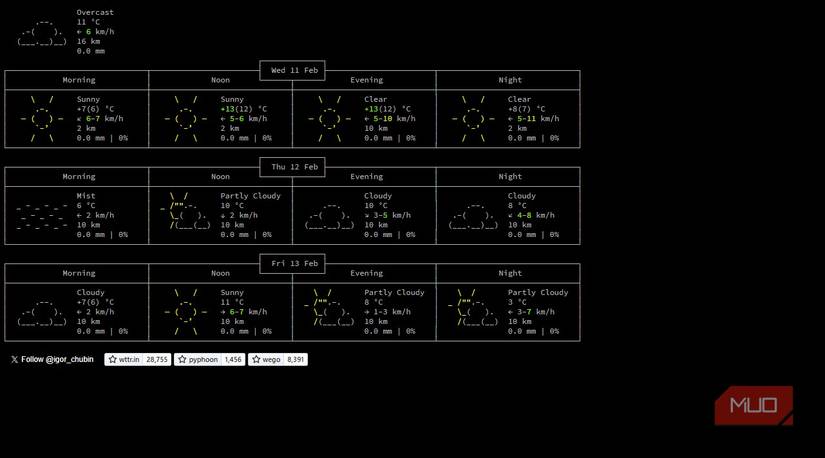Screen dimensions: 825x458
Task: Click the Wed 11 Feb Evening clear icon
Action: [x=329, y=118]
